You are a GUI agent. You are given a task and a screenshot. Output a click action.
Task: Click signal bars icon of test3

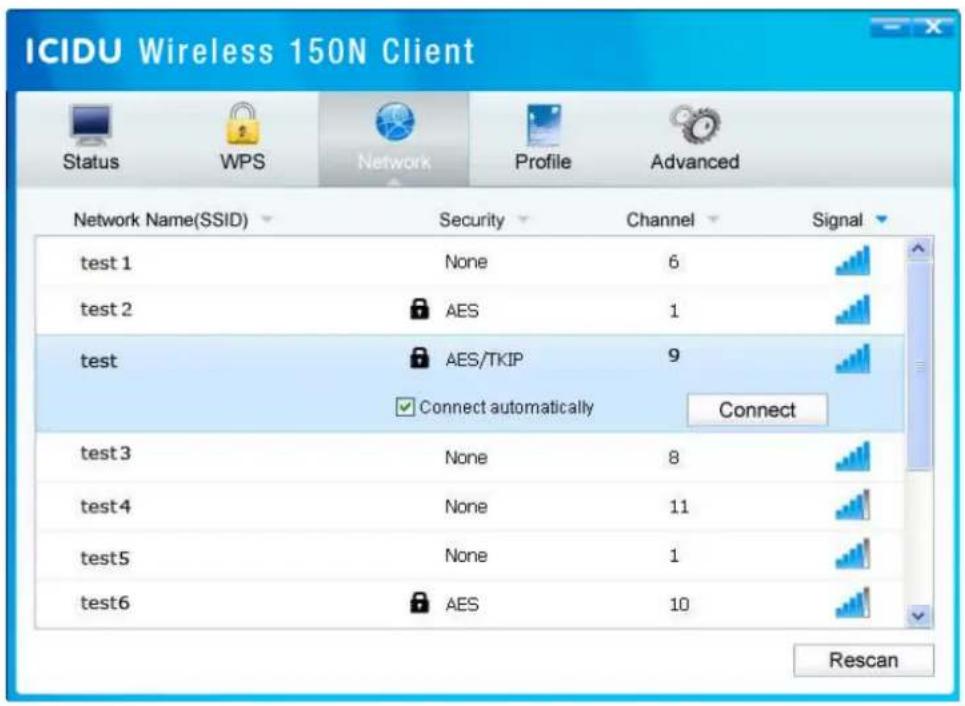click(x=853, y=456)
